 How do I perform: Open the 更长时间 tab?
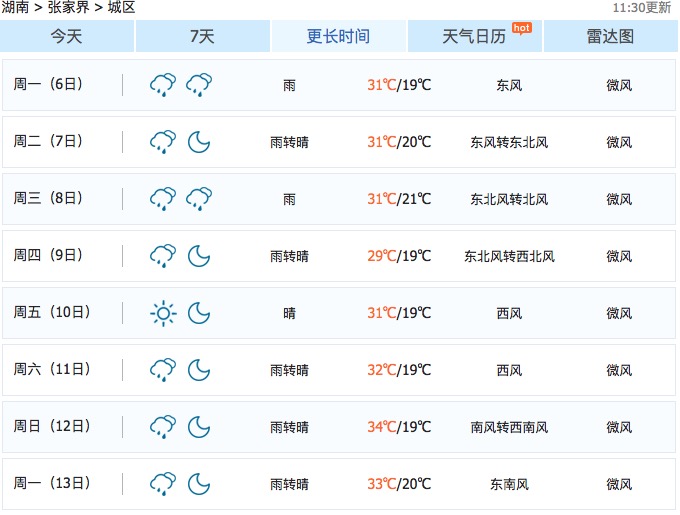[338, 36]
